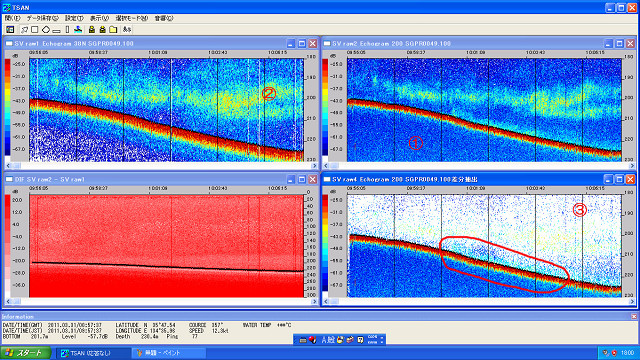640x360 pixels.
Task: Click the dB color scale bar of 38N echogram
Action: pyautogui.click(x=7, y=107)
